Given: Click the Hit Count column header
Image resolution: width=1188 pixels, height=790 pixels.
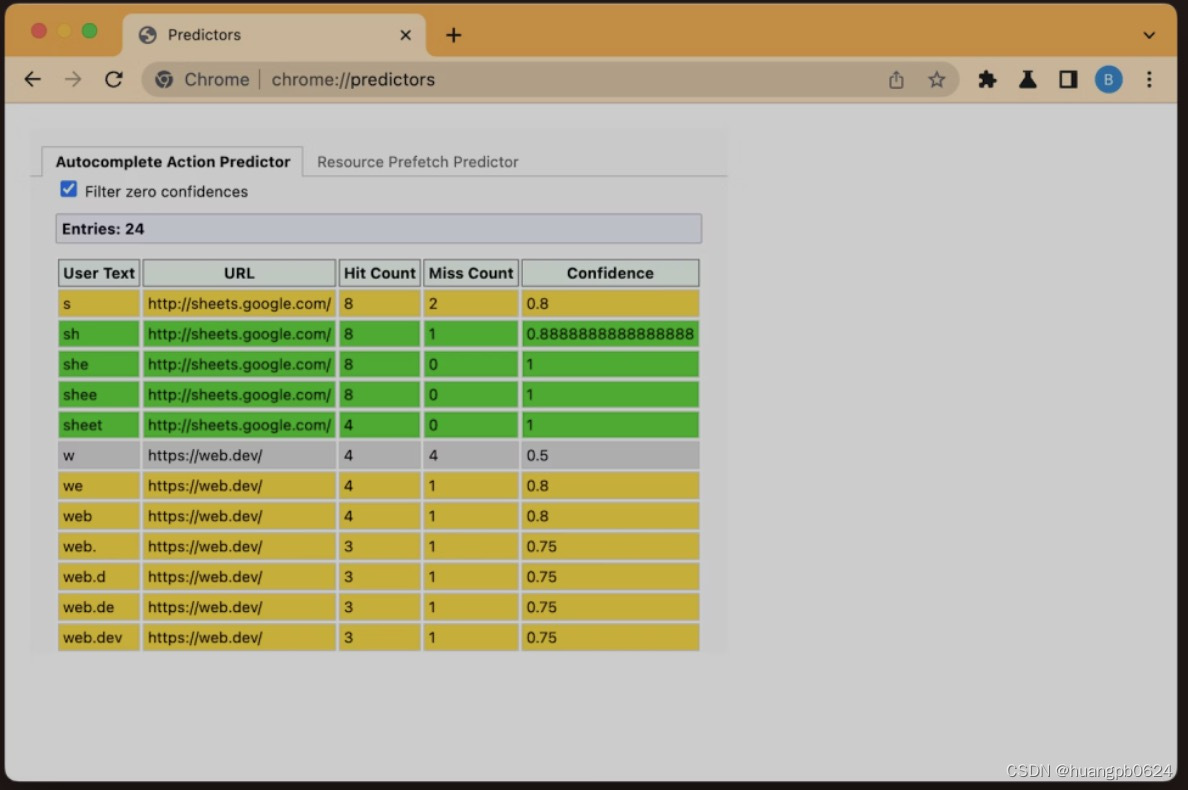Looking at the screenshot, I should click(x=380, y=273).
